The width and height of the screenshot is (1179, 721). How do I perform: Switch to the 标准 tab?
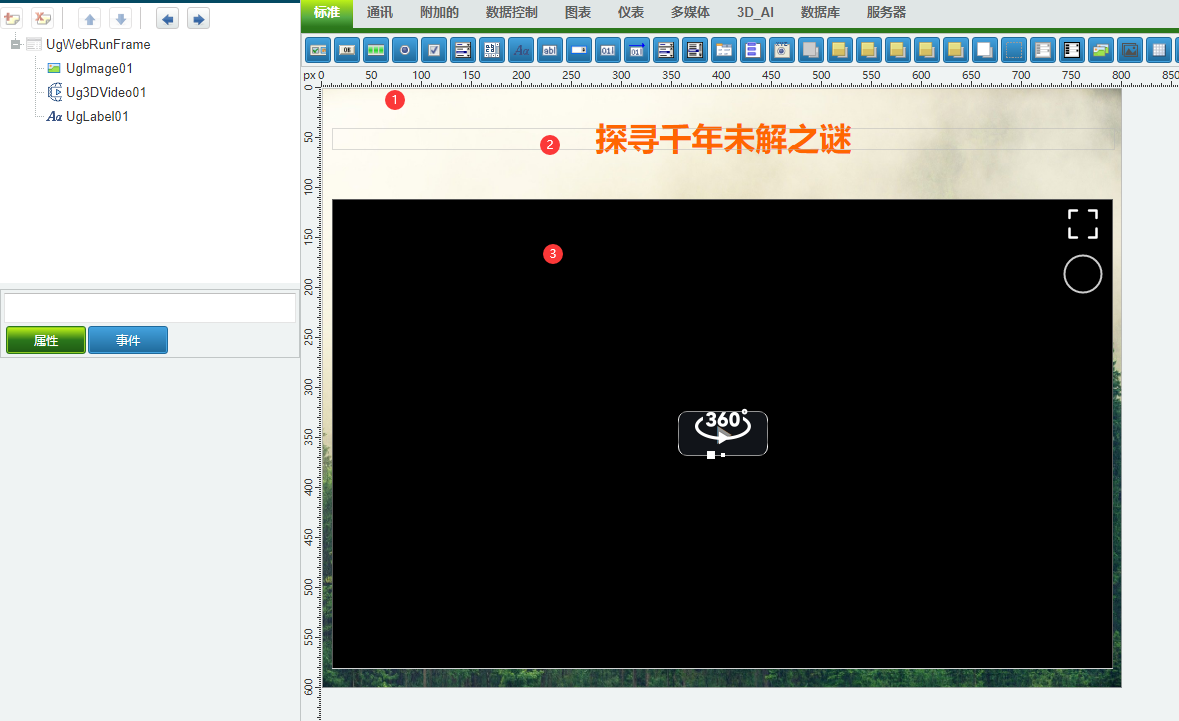point(327,13)
